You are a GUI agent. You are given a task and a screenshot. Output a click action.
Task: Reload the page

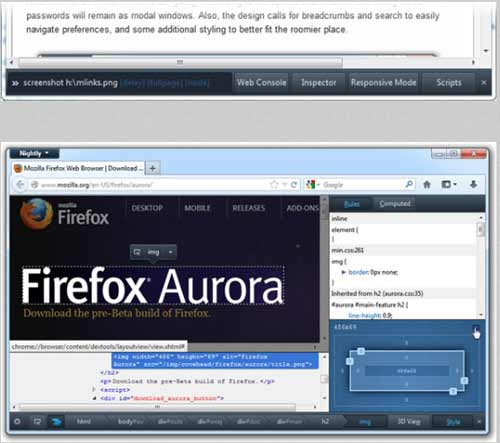click(x=294, y=185)
